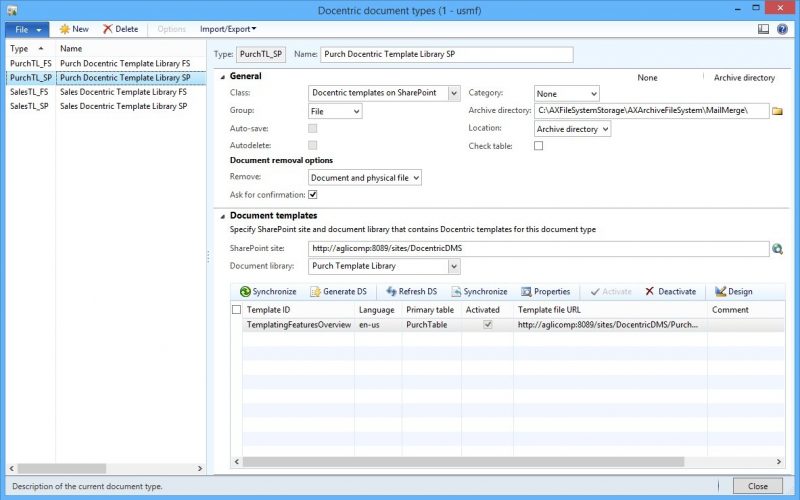Viewport: 800px width, 500px height.
Task: Click the Template file URL cell
Action: [610, 324]
